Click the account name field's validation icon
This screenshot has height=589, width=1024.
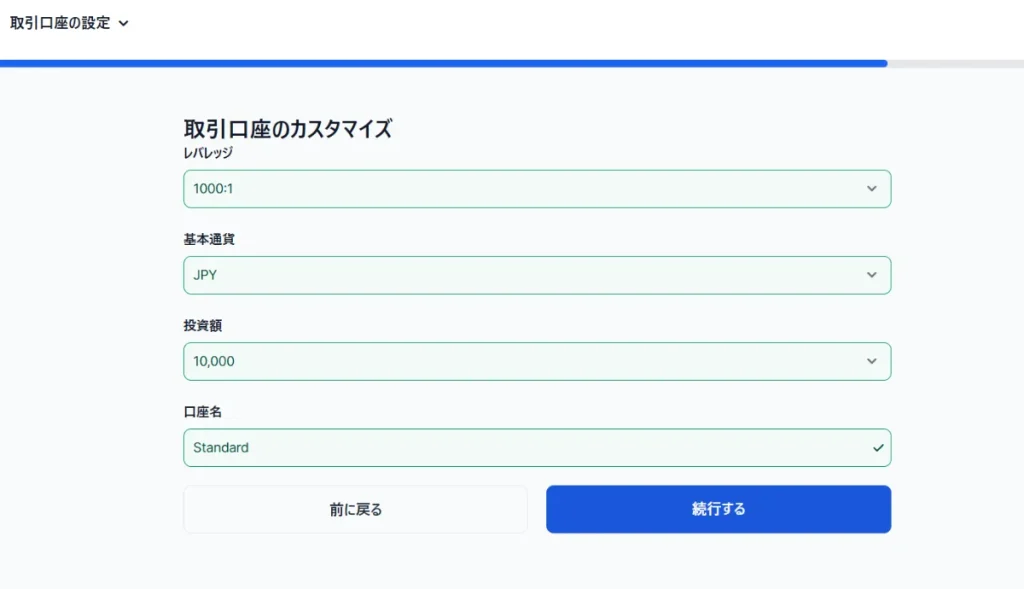877,447
